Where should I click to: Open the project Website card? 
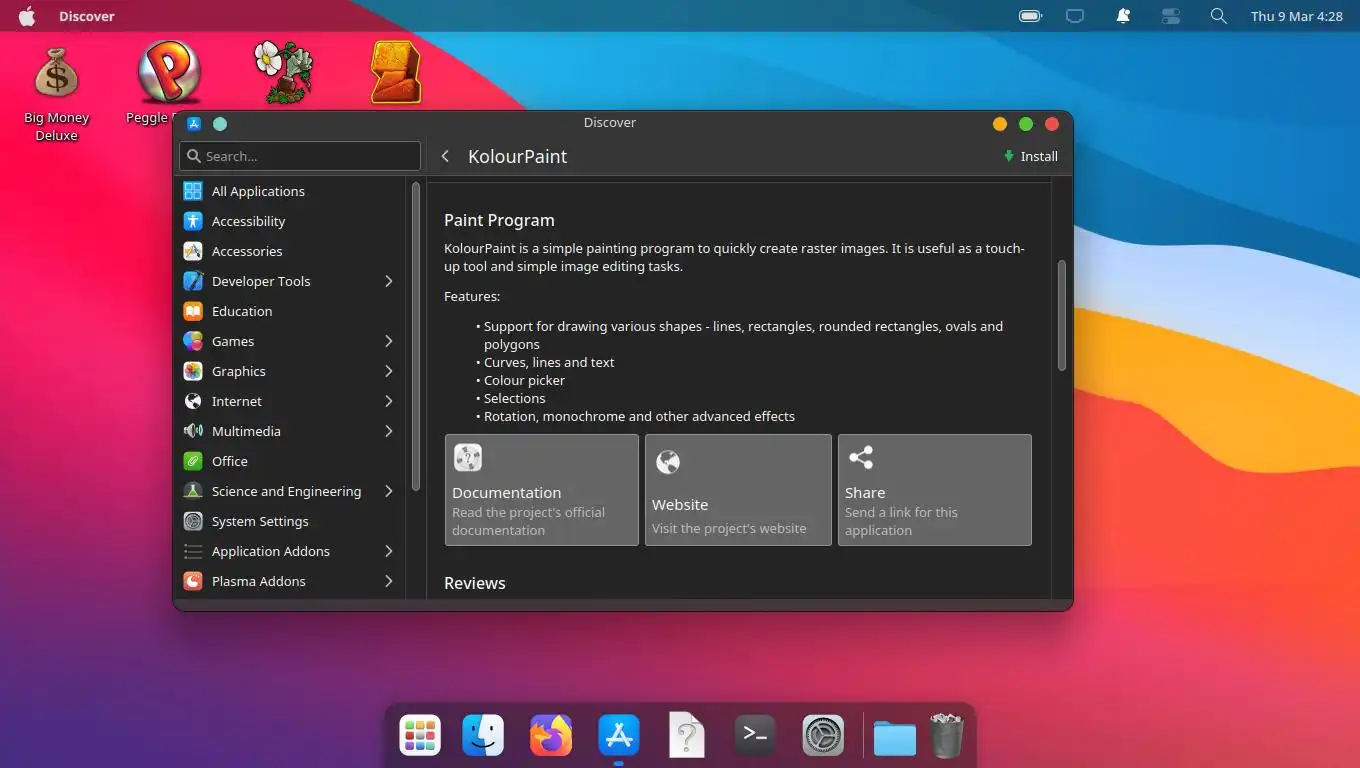tap(738, 490)
